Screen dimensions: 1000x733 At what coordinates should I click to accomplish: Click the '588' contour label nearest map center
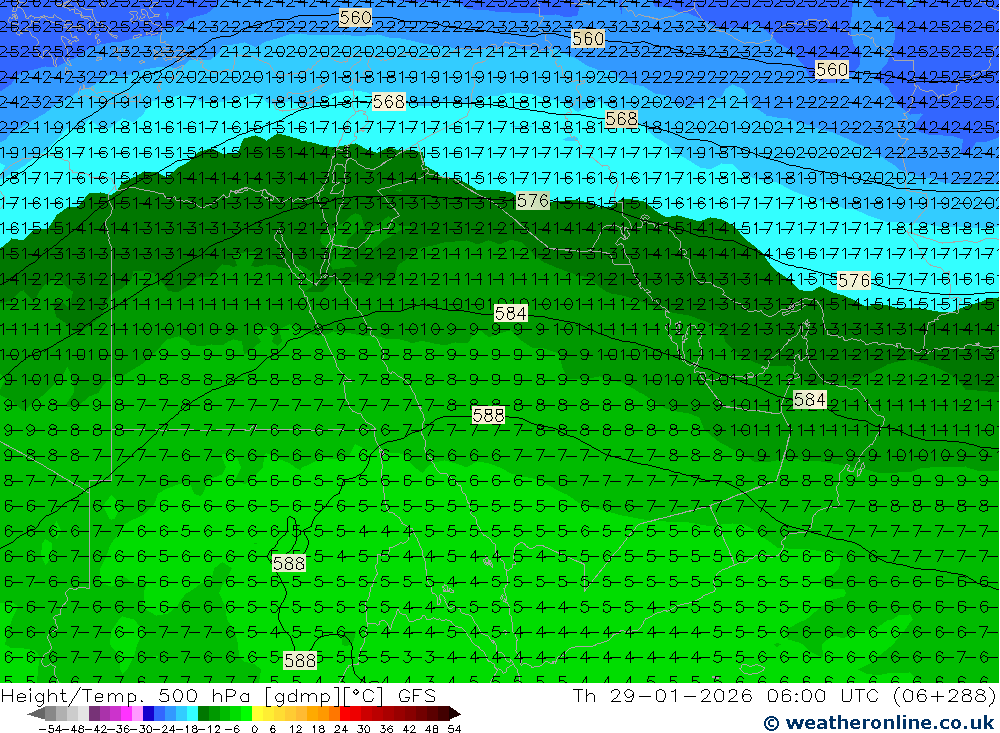[x=489, y=415]
